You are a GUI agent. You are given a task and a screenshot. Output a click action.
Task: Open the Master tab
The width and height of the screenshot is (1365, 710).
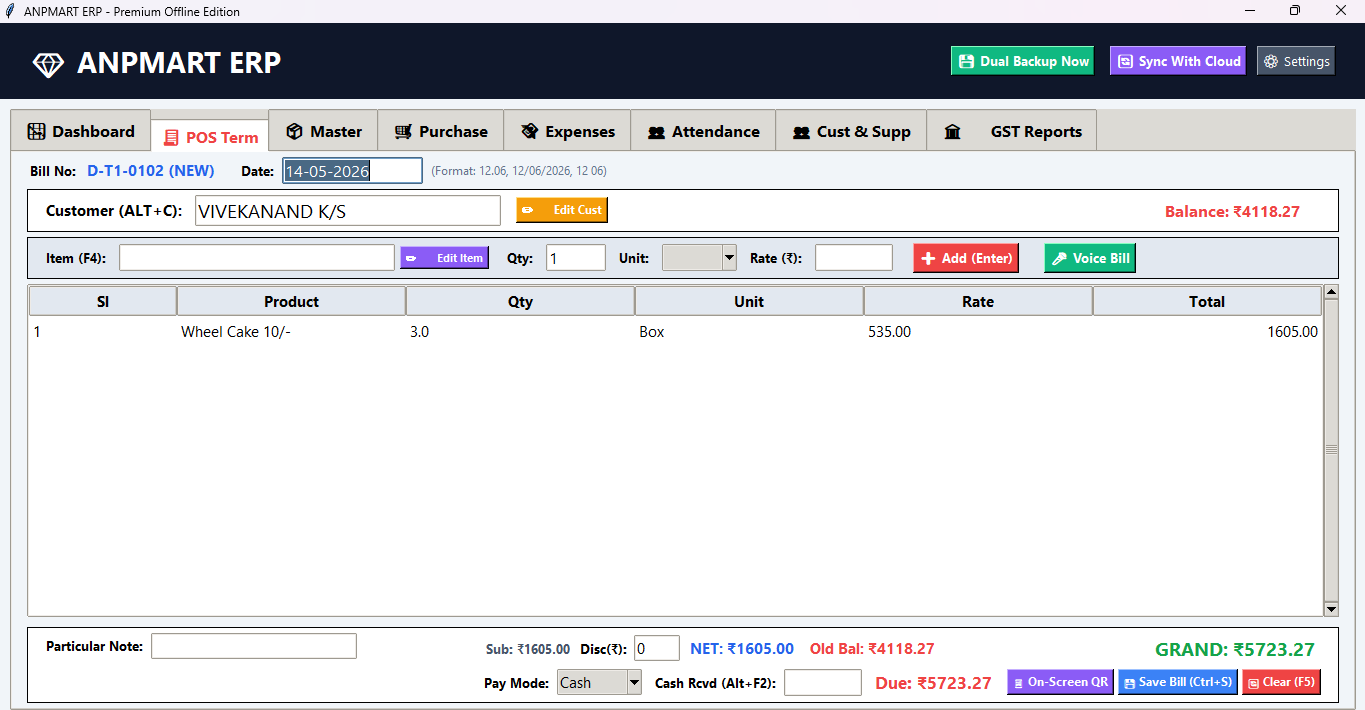323,131
